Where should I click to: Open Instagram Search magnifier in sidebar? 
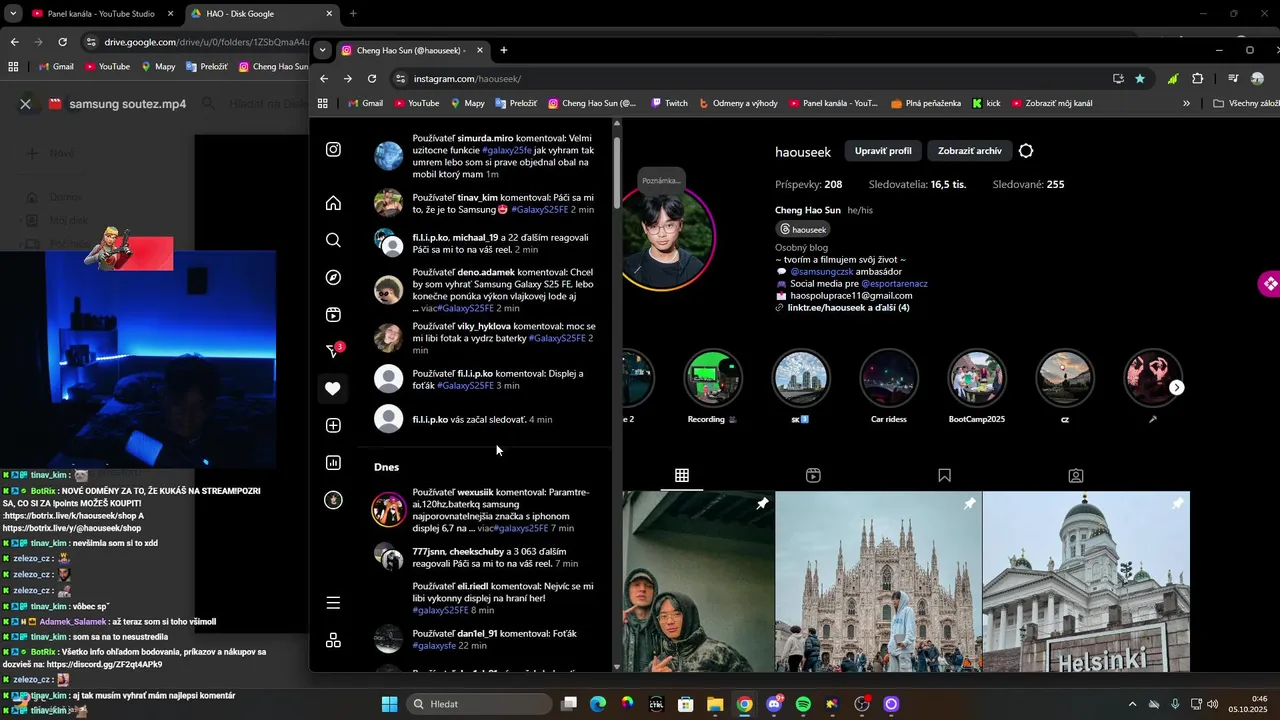[x=333, y=240]
